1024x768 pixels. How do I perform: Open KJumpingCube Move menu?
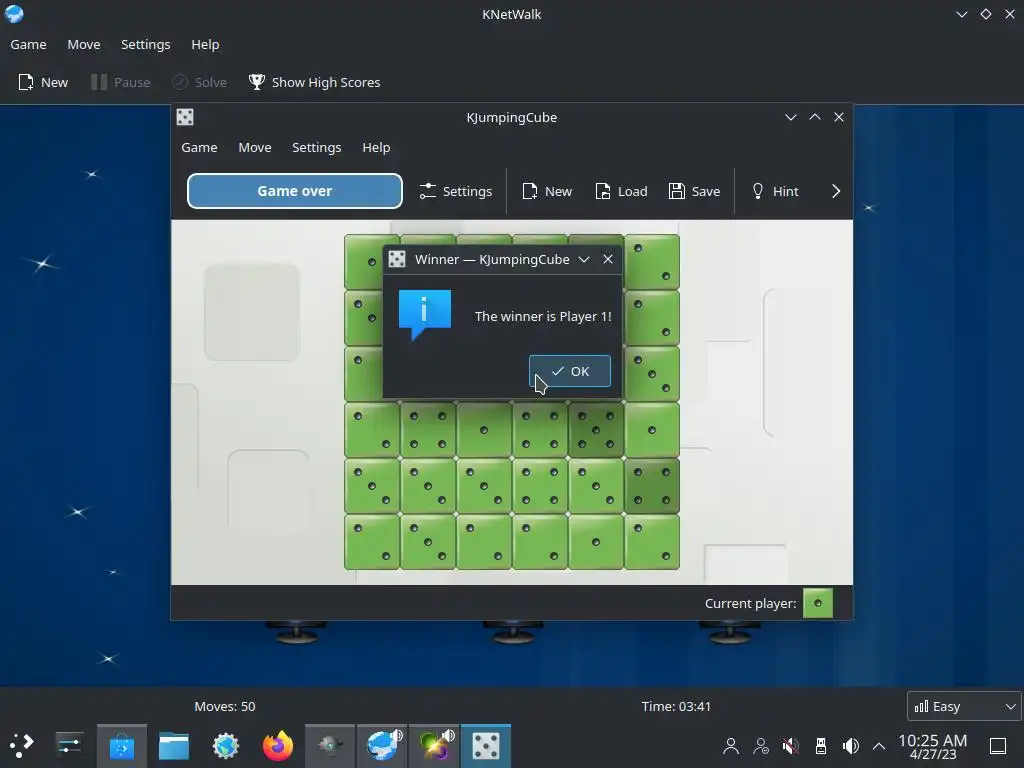pos(255,148)
